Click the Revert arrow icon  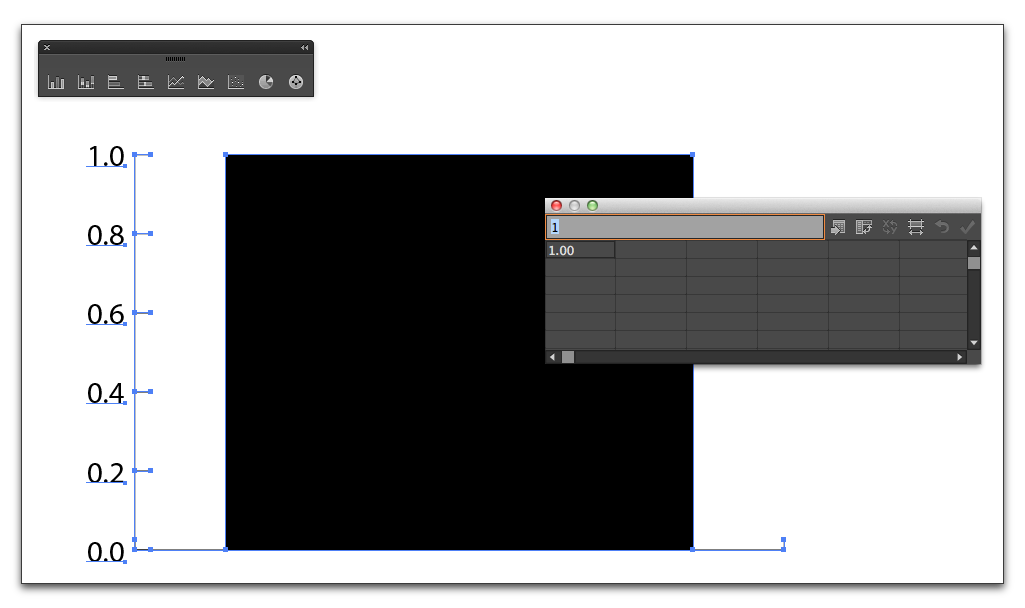(x=942, y=227)
